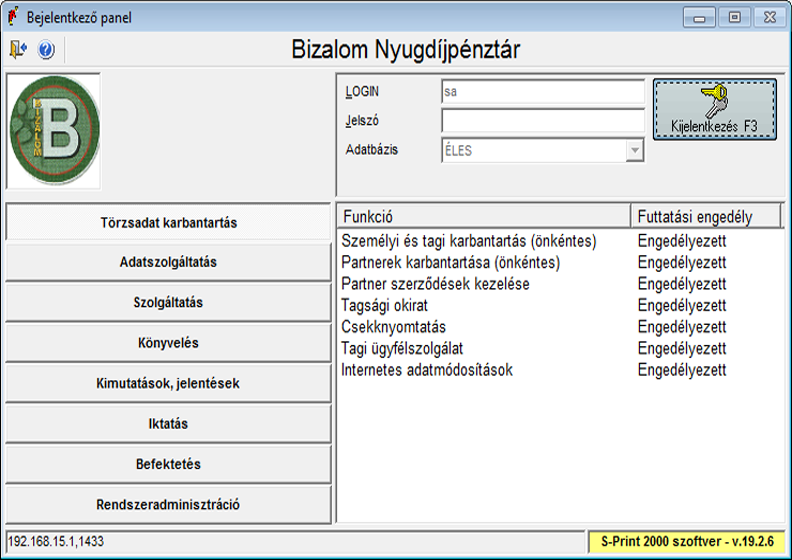This screenshot has width=792, height=560.
Task: Focus the LOGIN input field
Action: pos(543,92)
